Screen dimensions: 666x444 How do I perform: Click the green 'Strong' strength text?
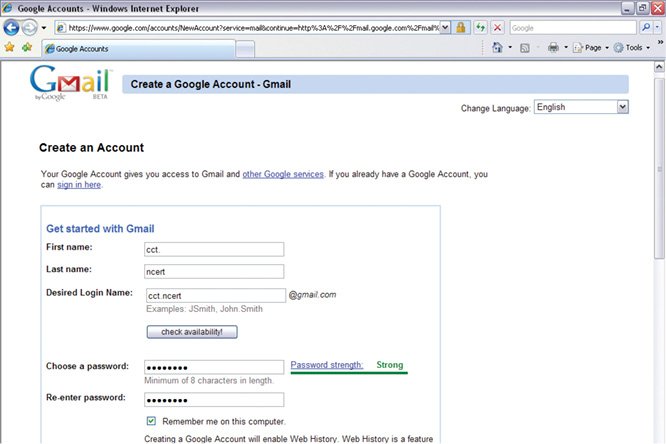tap(389, 365)
